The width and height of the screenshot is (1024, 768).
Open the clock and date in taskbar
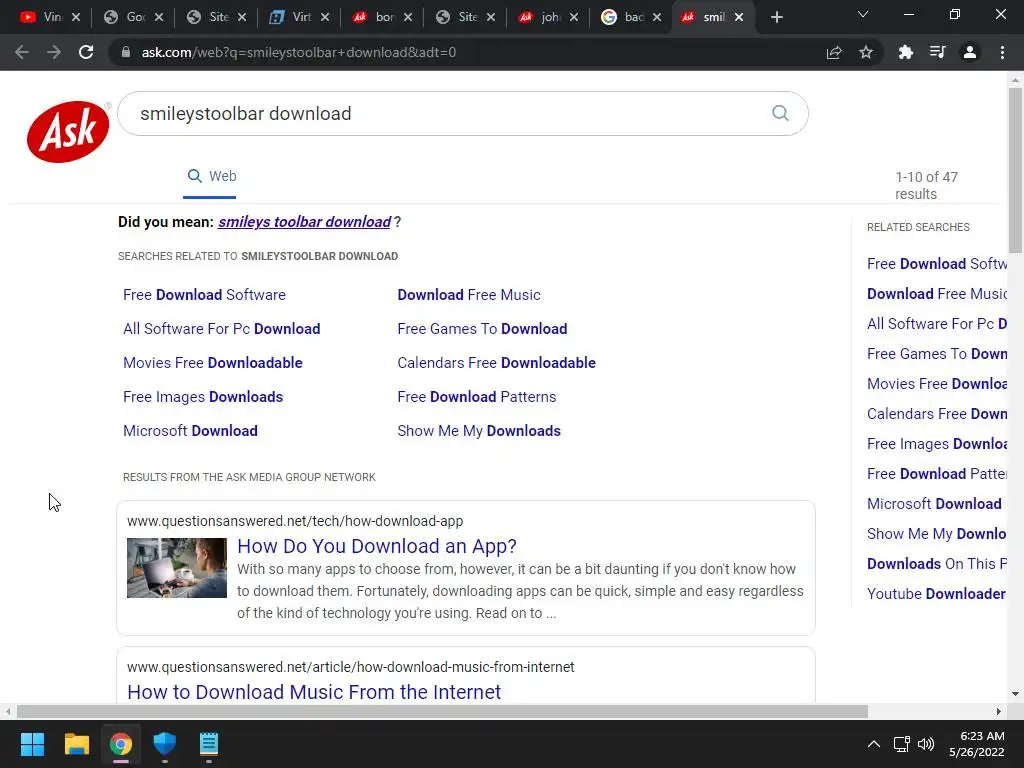pos(977,744)
